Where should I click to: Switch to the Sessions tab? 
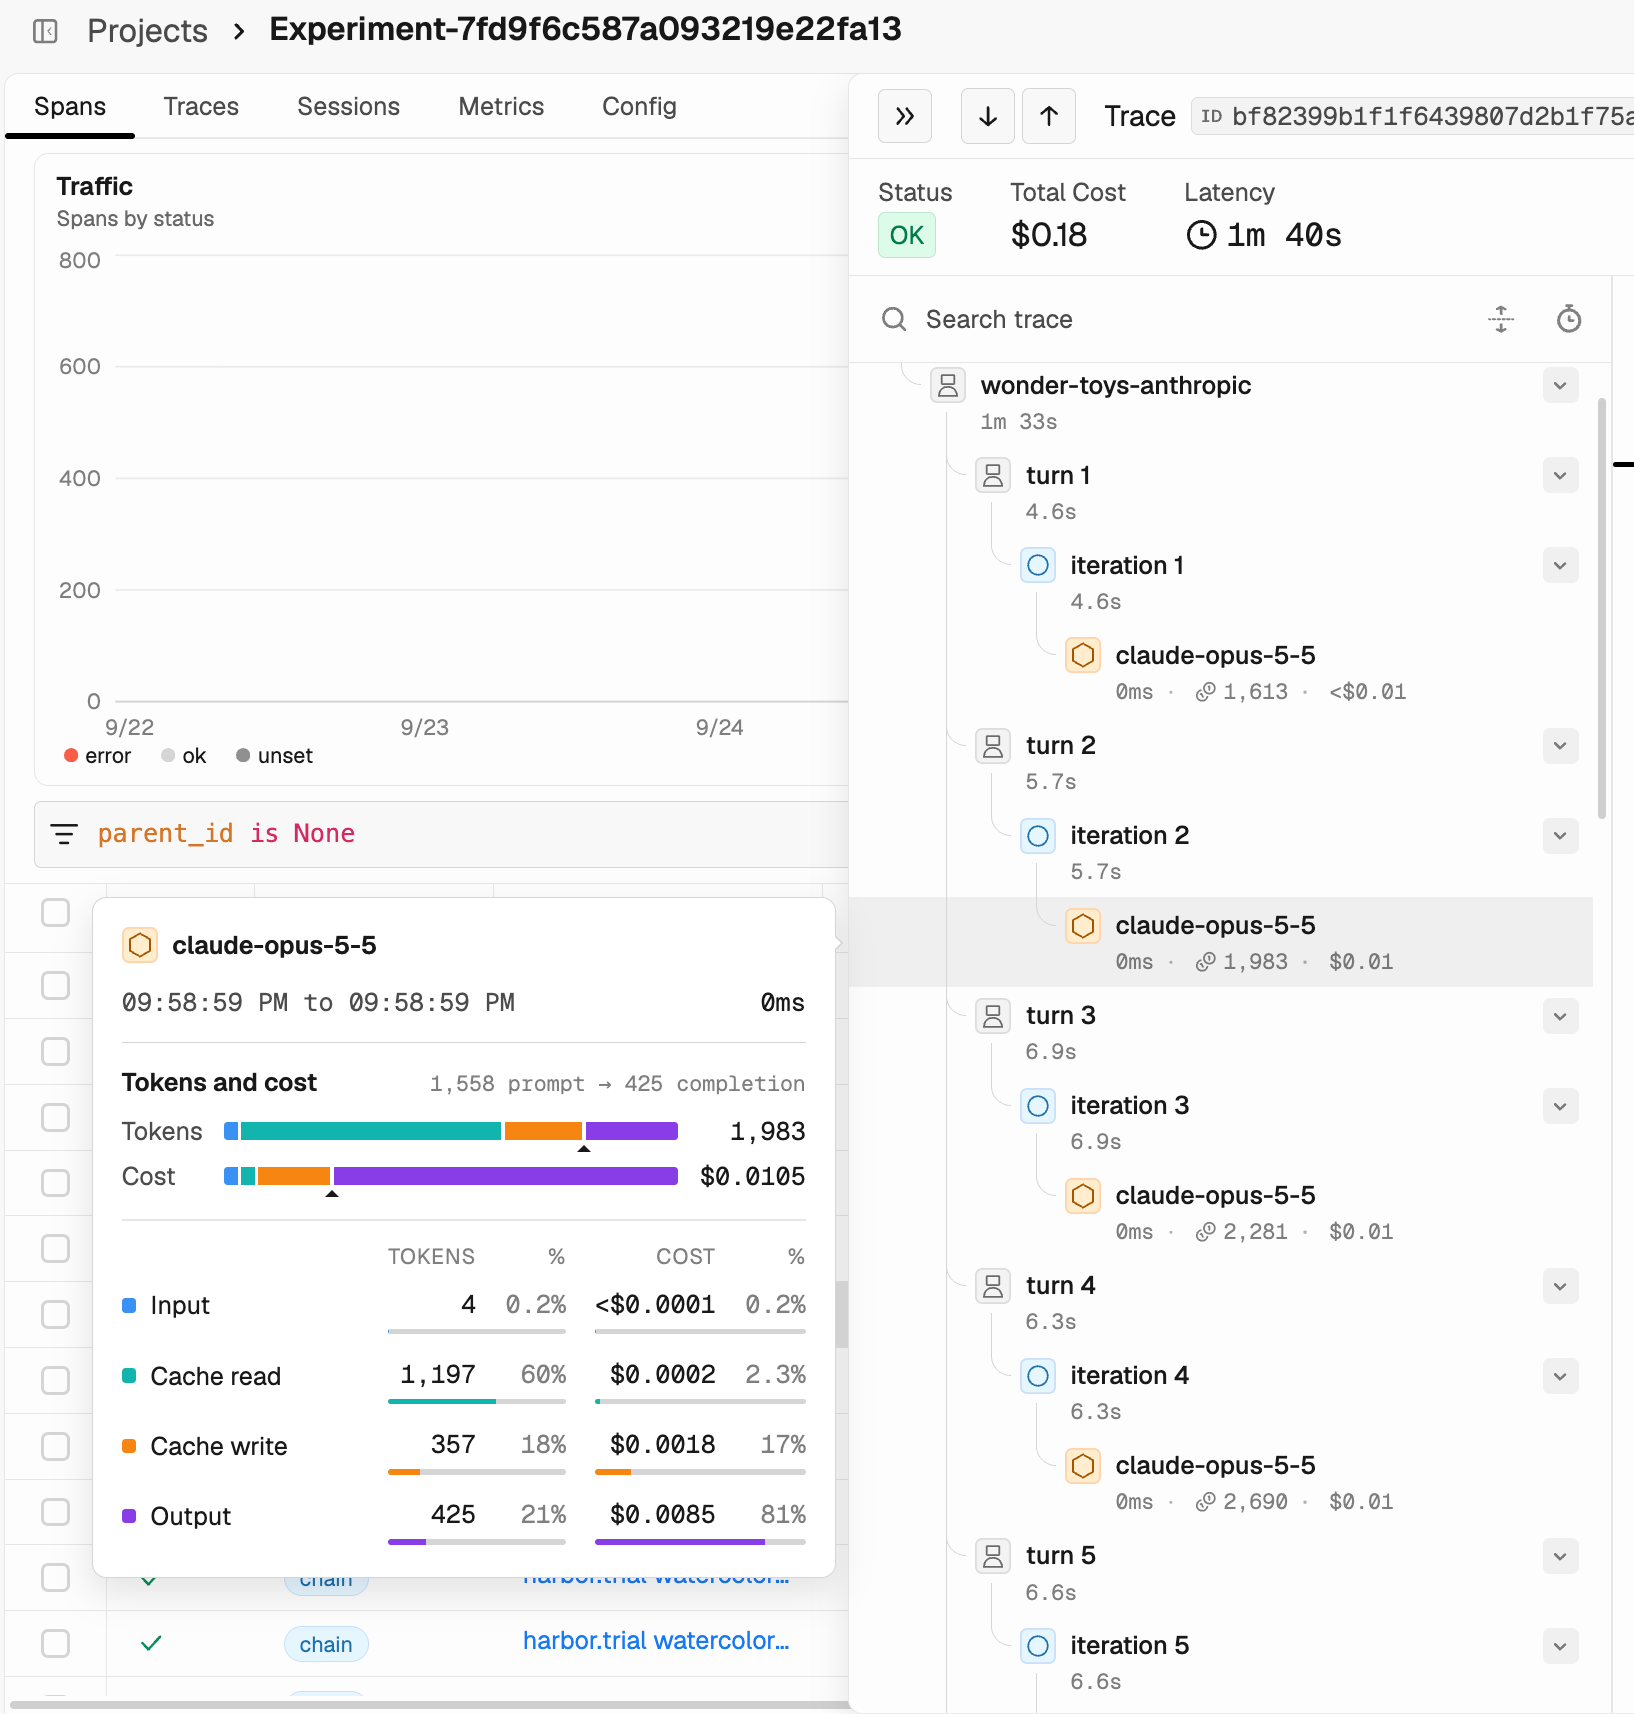(x=348, y=106)
